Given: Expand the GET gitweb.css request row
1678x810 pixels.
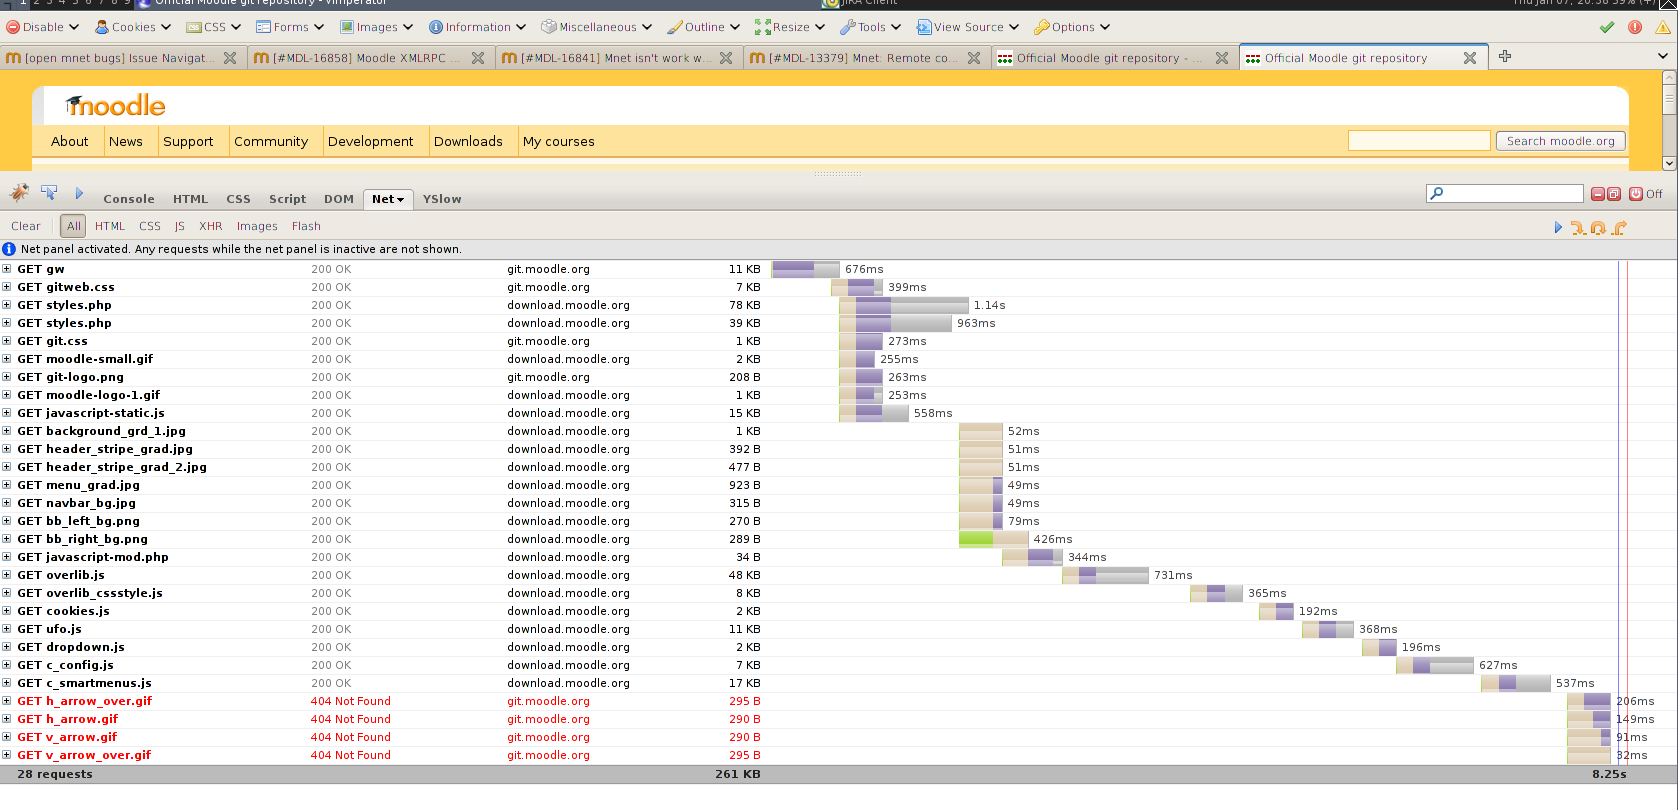Looking at the screenshot, I should coord(7,287).
